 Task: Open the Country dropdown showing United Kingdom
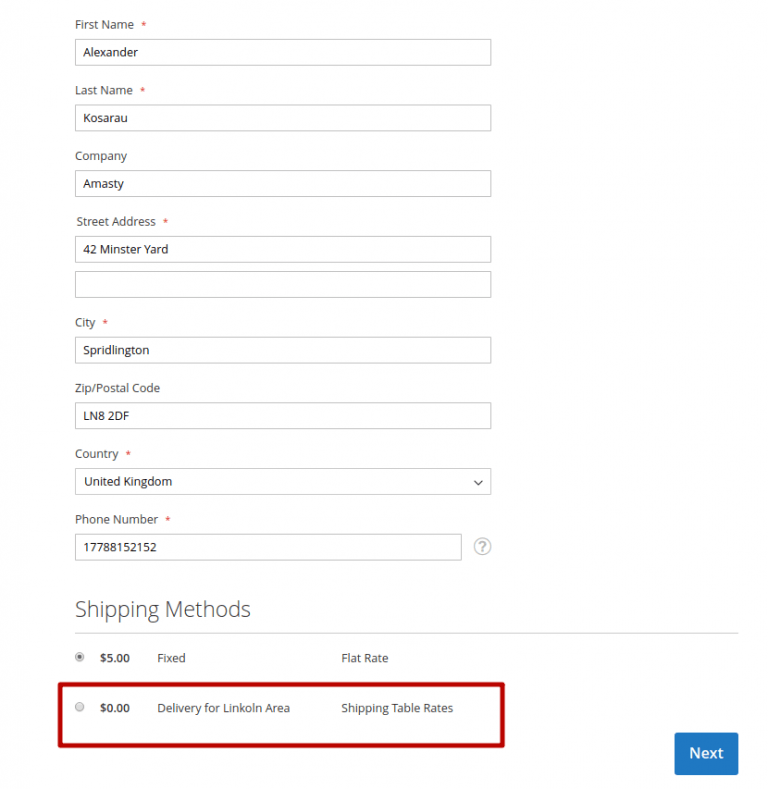[x=282, y=481]
